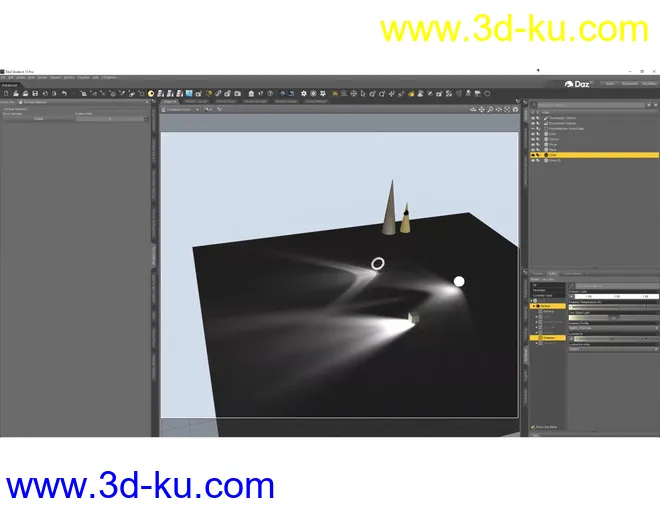Open the viewport camera selection dropdown

pyautogui.click(x=180, y=109)
